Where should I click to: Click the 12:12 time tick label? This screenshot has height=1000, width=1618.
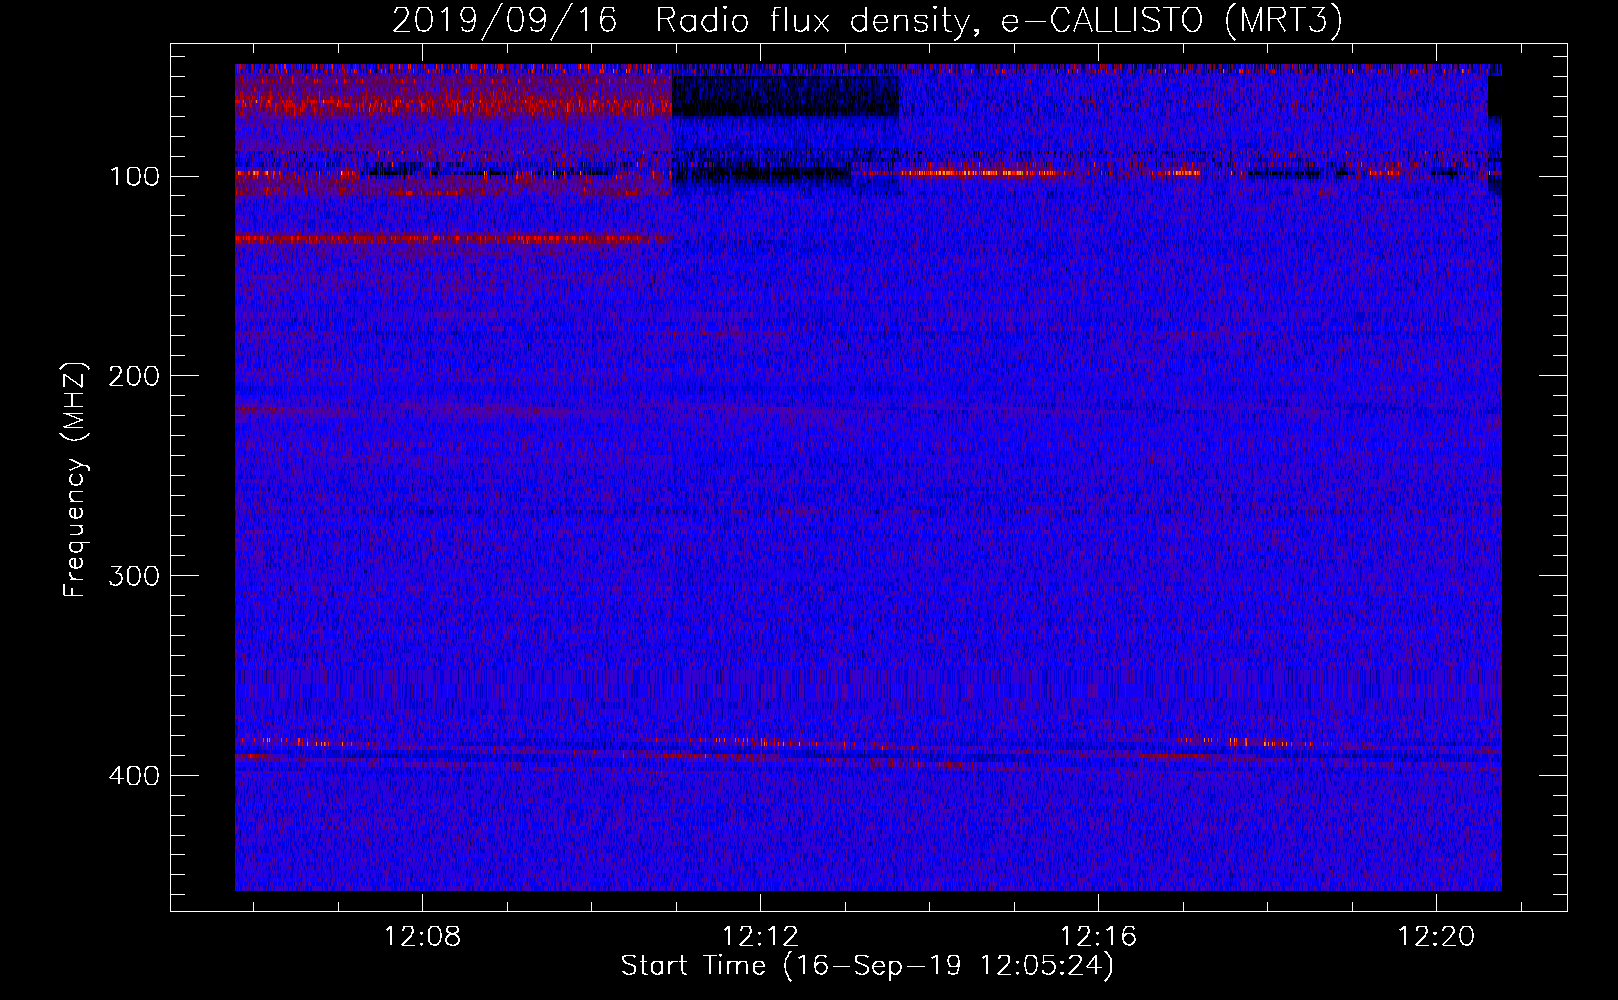761,937
